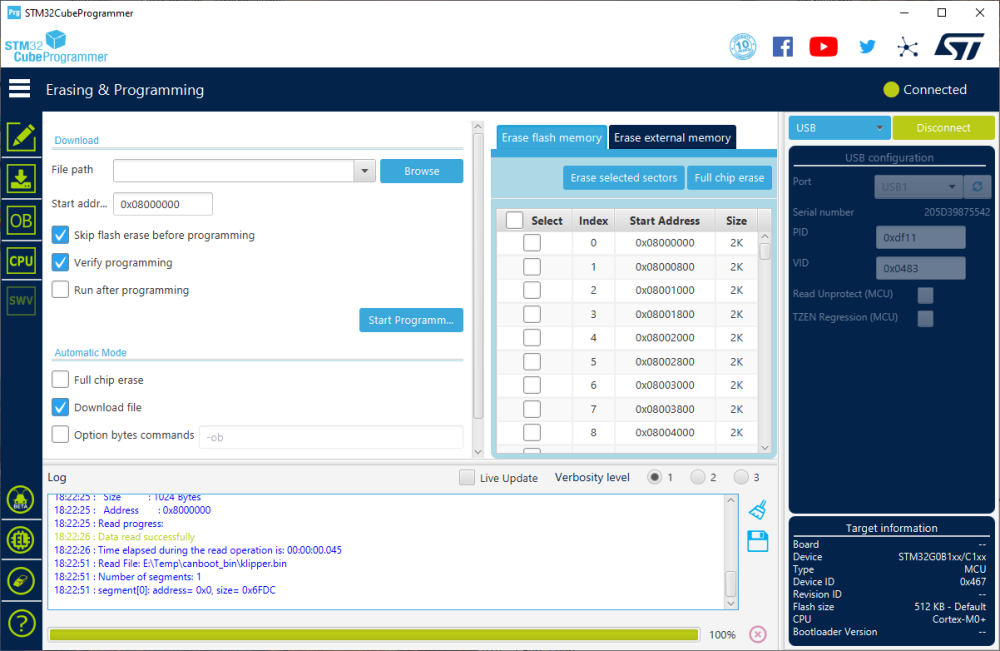Click the download panel scroll up arrow

(478, 127)
